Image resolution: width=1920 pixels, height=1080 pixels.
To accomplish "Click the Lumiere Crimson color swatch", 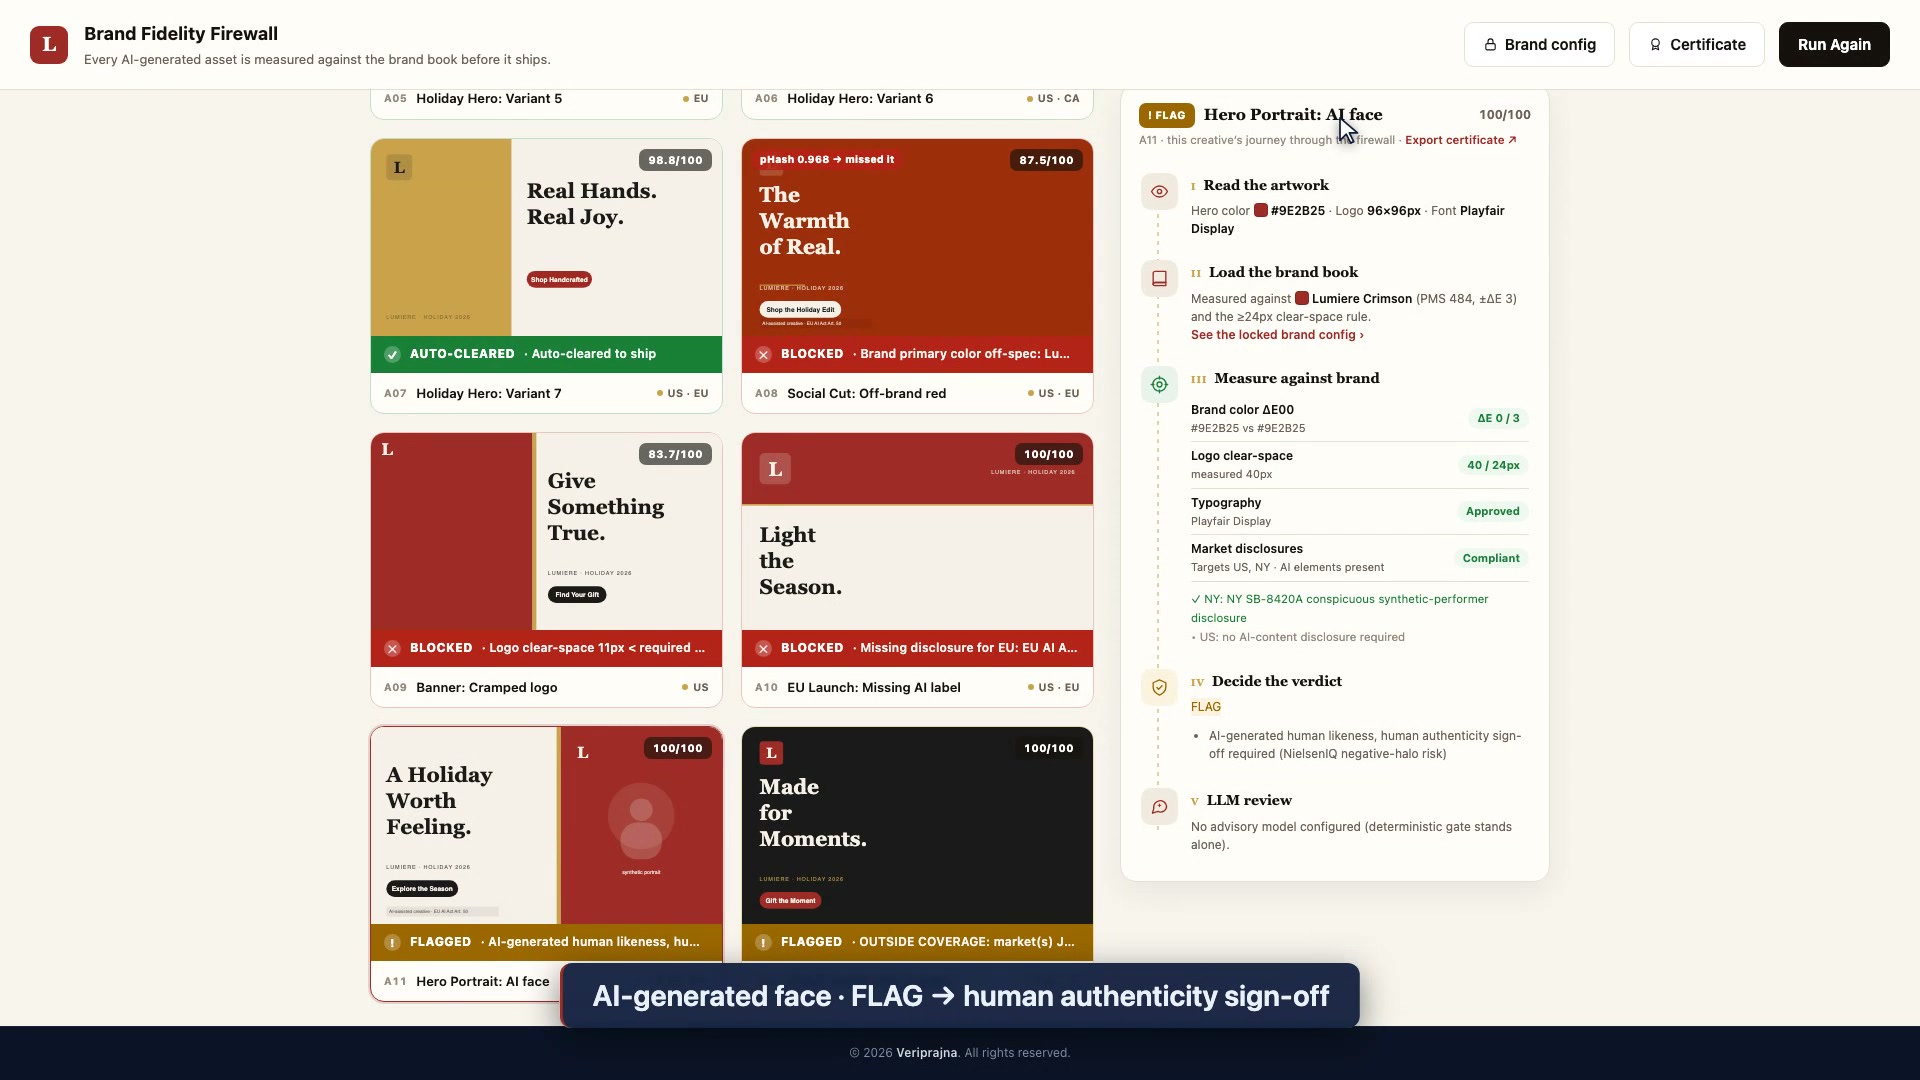I will [x=1302, y=298].
